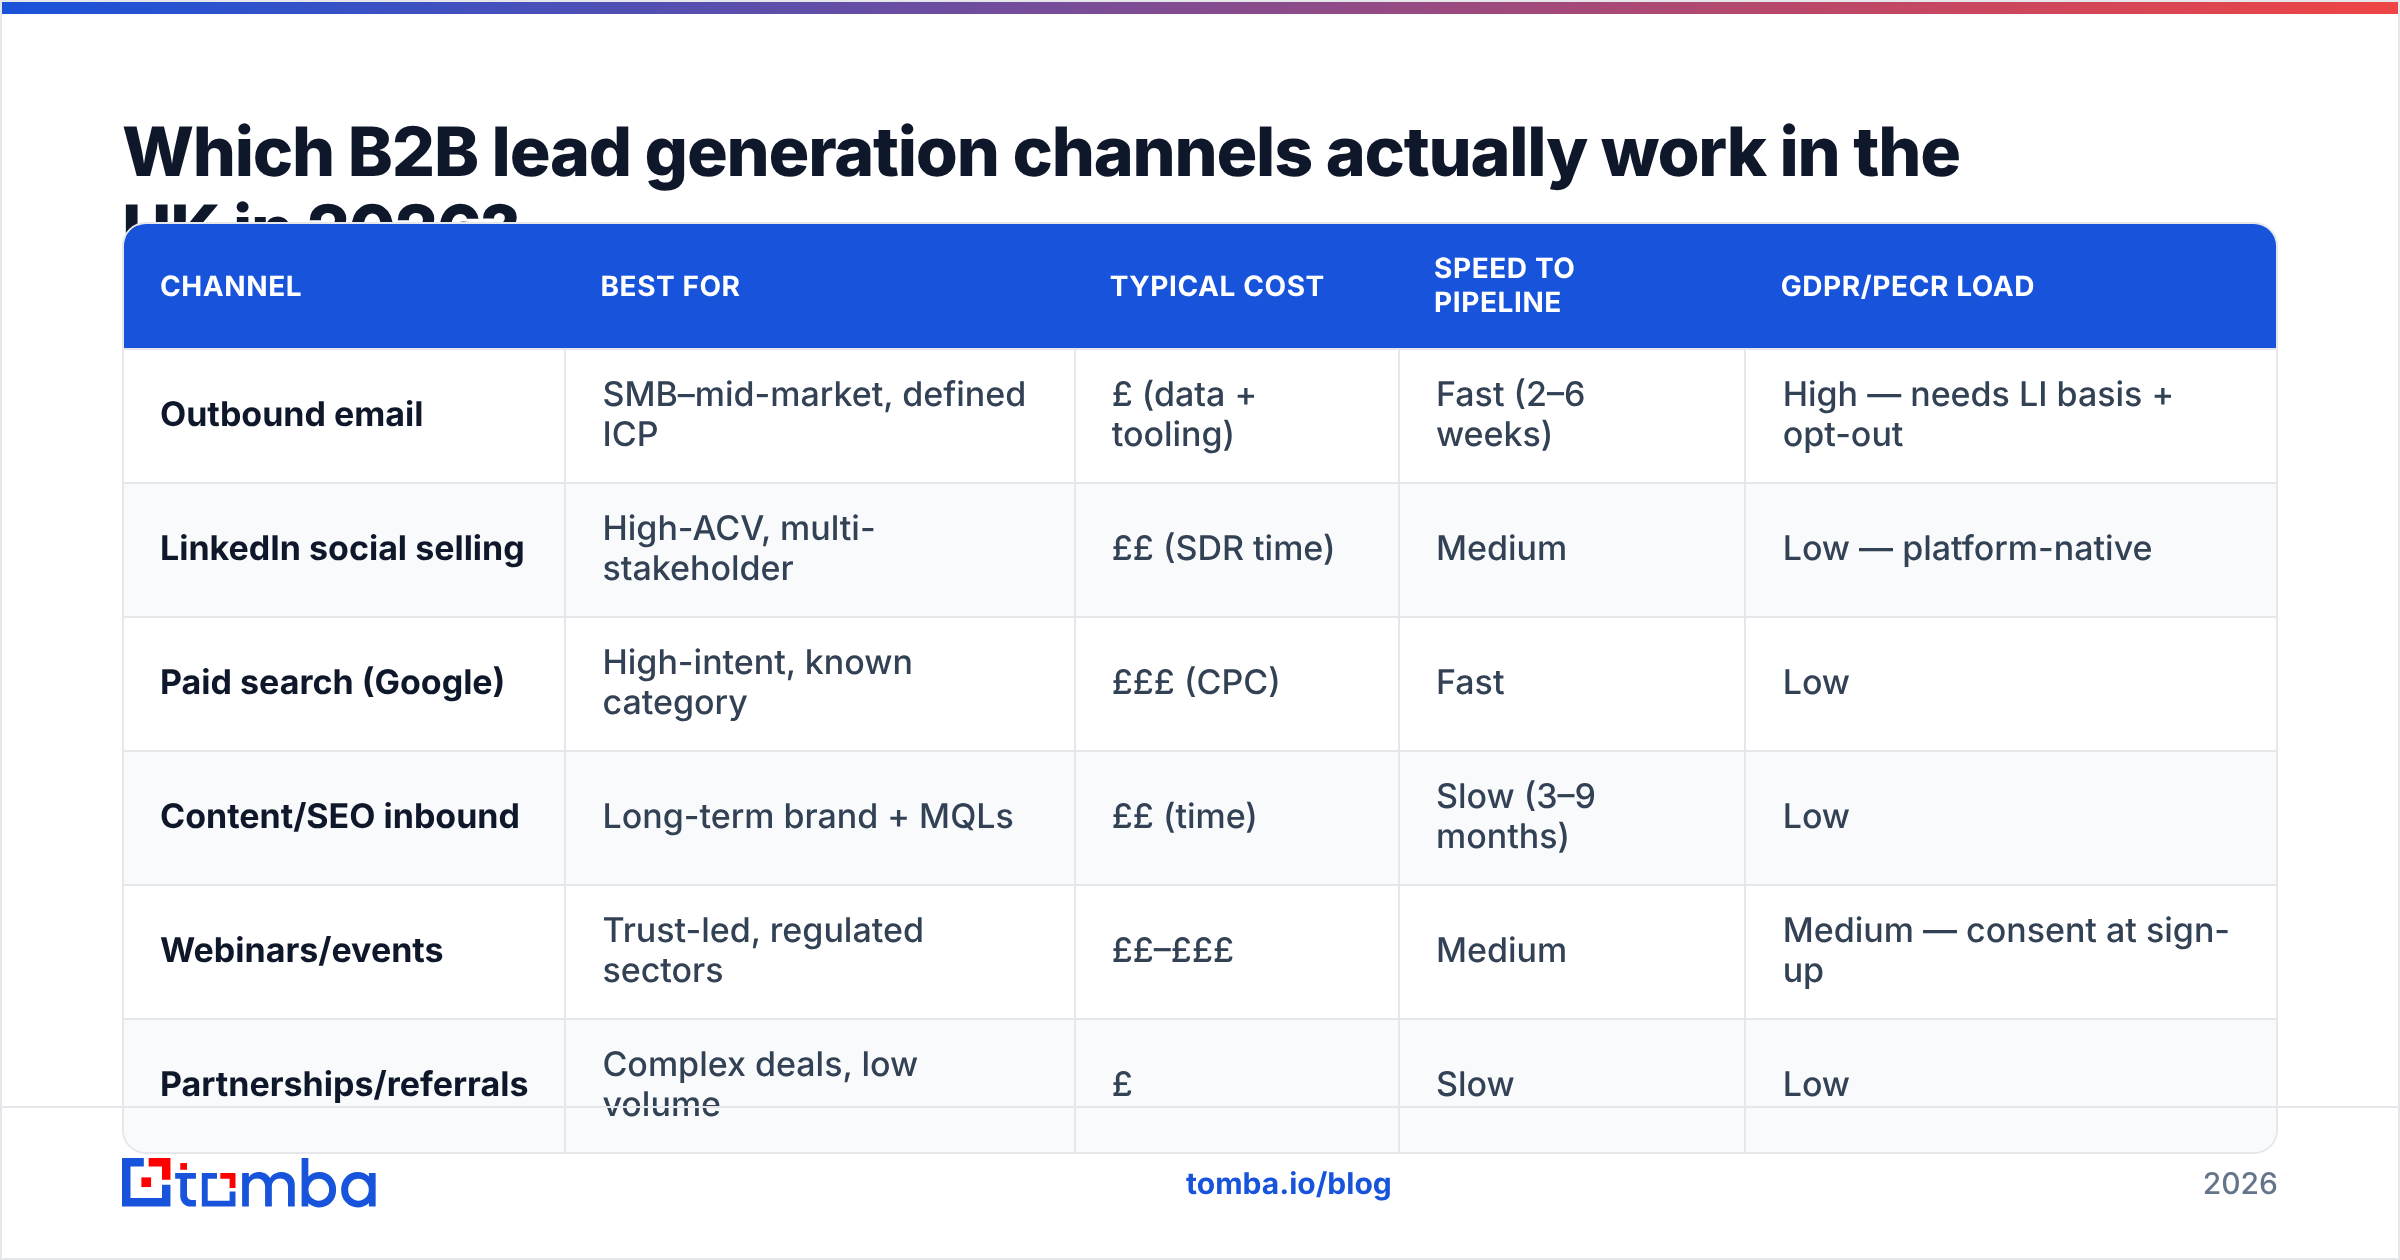Click 'Low' GDPR load in Partnerships row
The height and width of the screenshot is (1260, 2400).
1816,1084
